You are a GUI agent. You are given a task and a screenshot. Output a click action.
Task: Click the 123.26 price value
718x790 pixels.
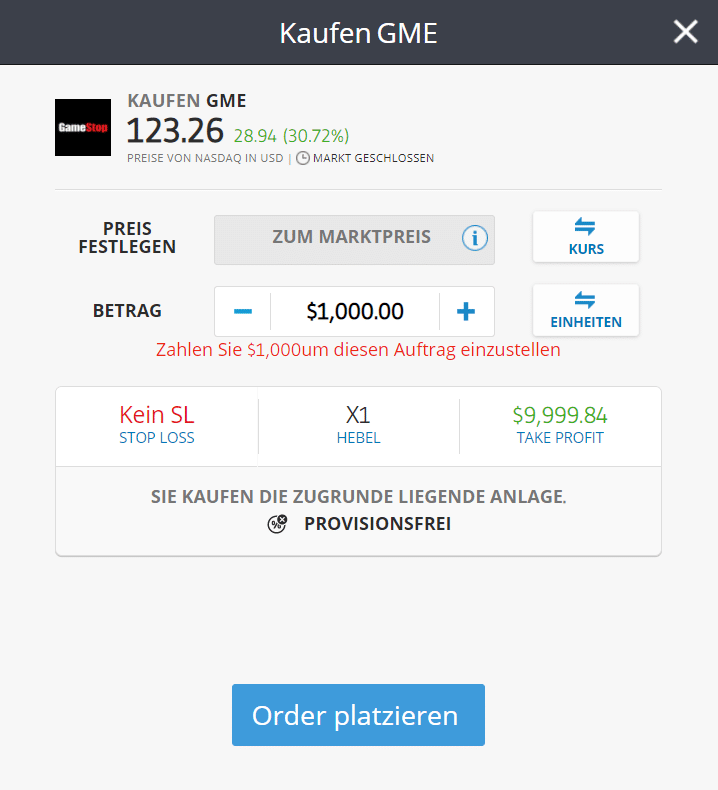coord(175,131)
